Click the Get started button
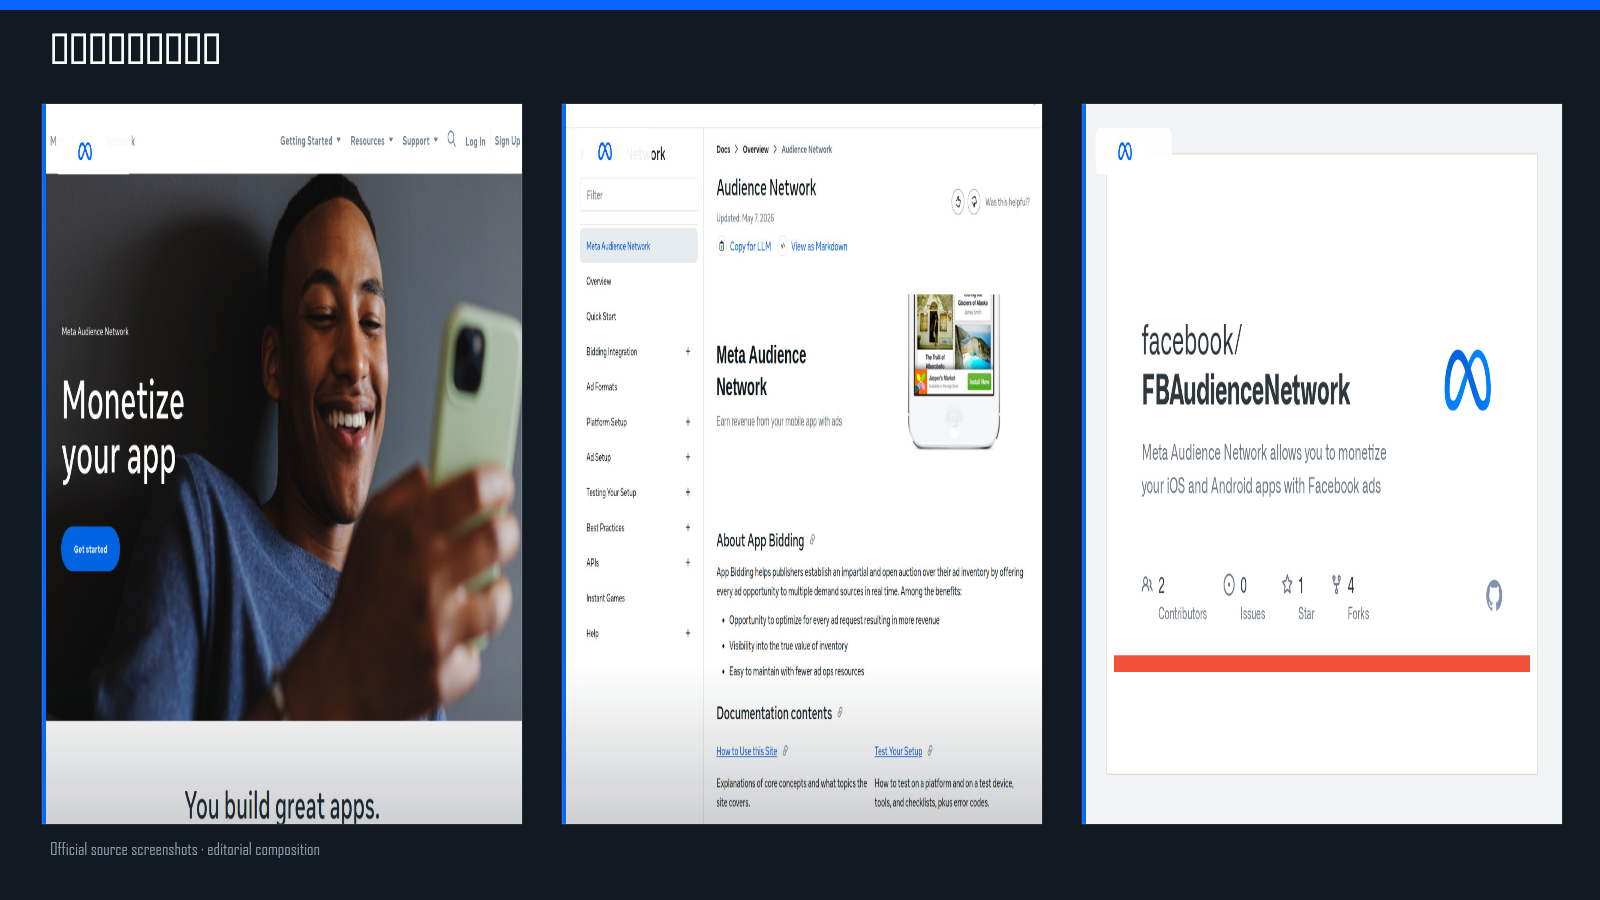 tap(91, 549)
